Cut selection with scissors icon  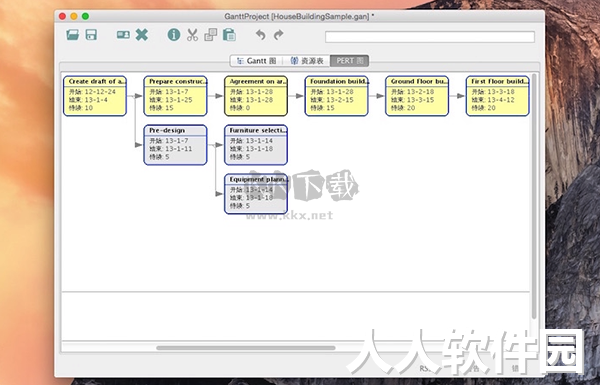pos(192,35)
